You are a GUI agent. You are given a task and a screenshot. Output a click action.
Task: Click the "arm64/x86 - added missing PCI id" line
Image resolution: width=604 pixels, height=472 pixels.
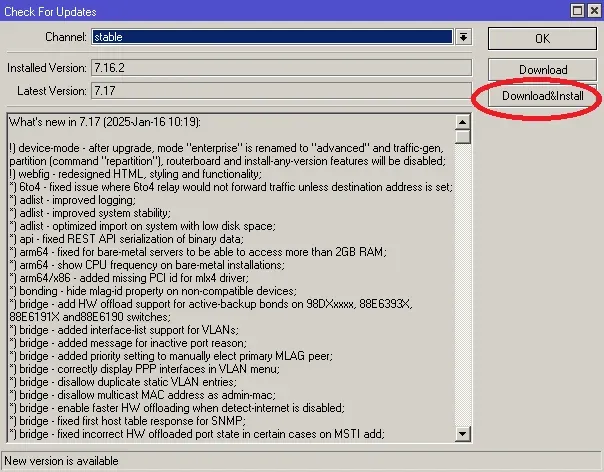[129, 278]
